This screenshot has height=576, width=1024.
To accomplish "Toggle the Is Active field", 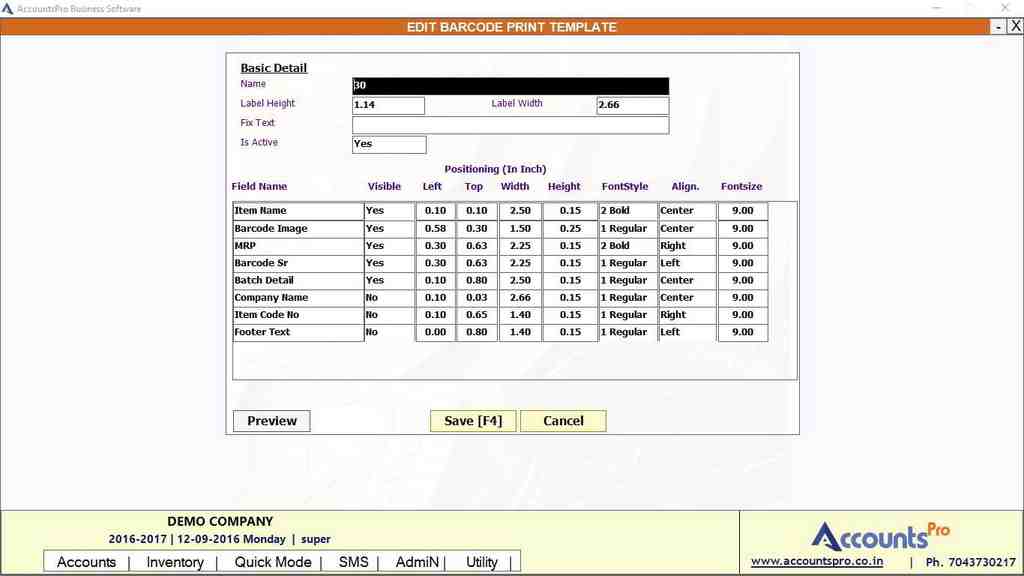I will 389,144.
